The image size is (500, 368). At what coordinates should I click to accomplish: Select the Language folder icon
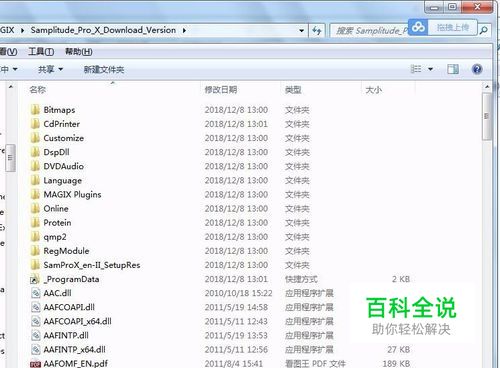(35, 180)
